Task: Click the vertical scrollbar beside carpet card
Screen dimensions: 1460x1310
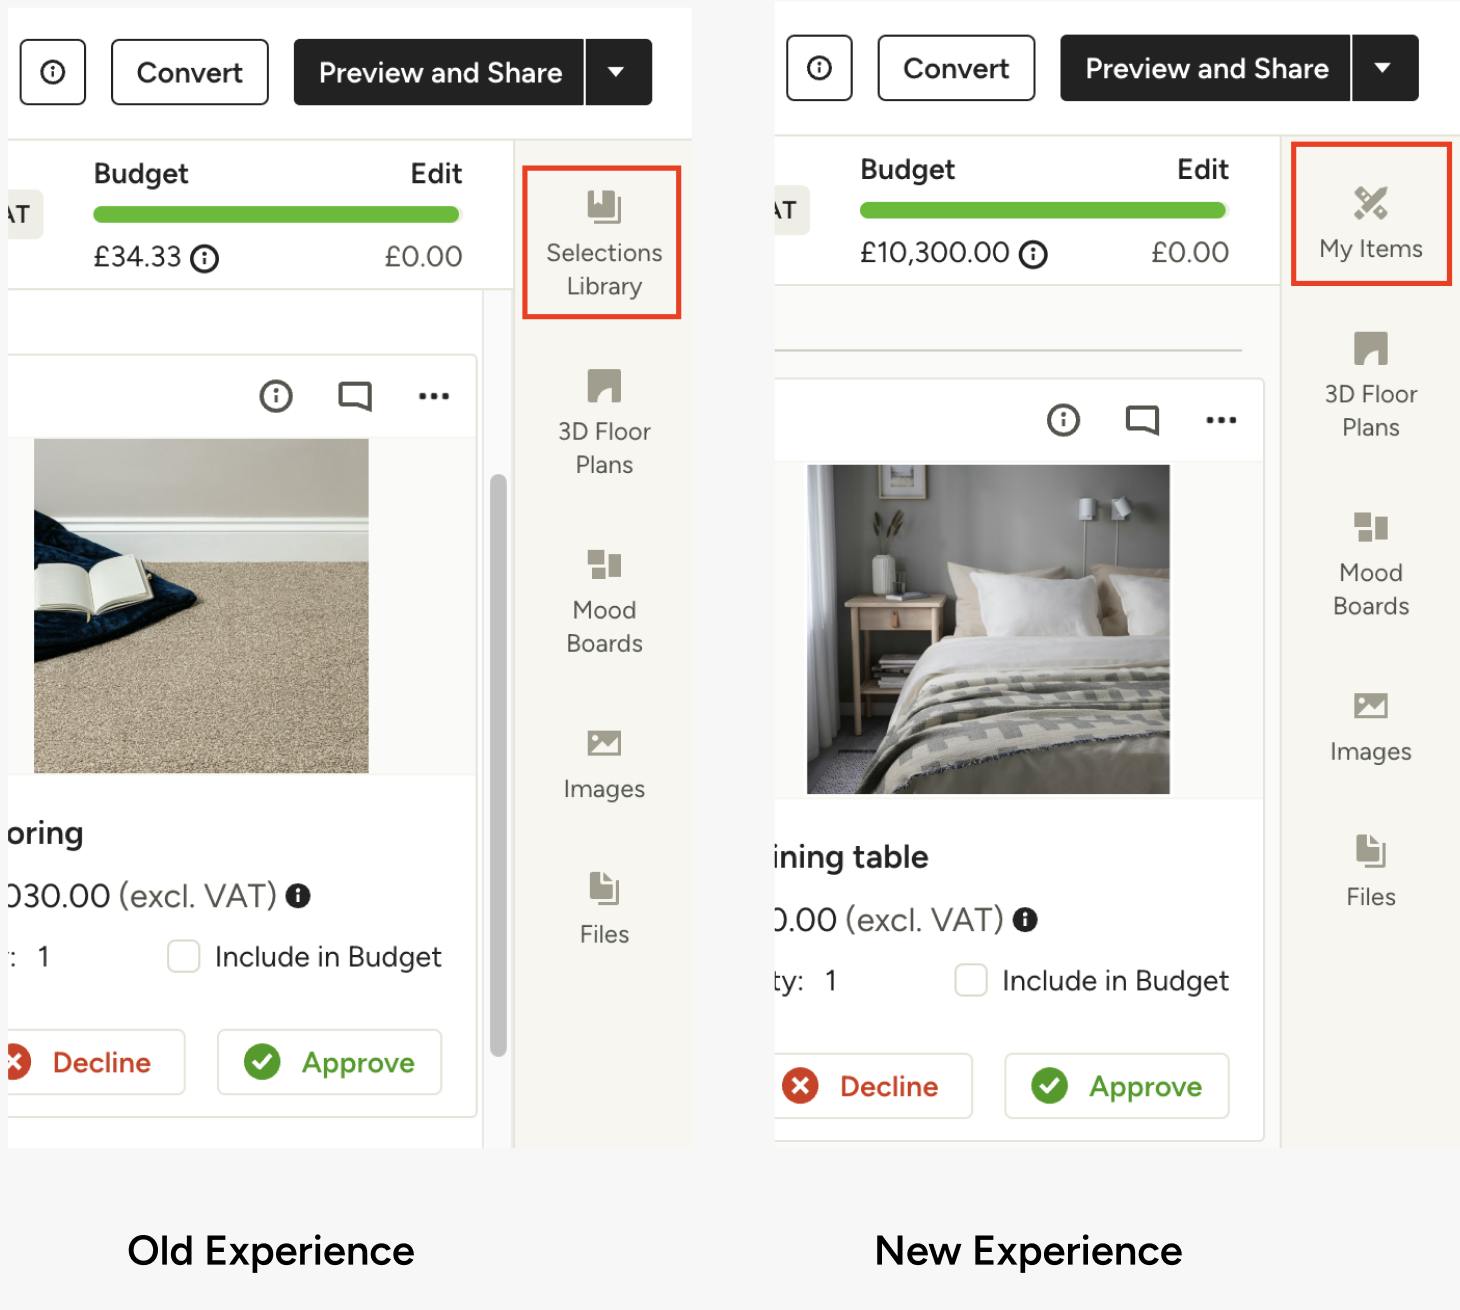Action: [498, 765]
